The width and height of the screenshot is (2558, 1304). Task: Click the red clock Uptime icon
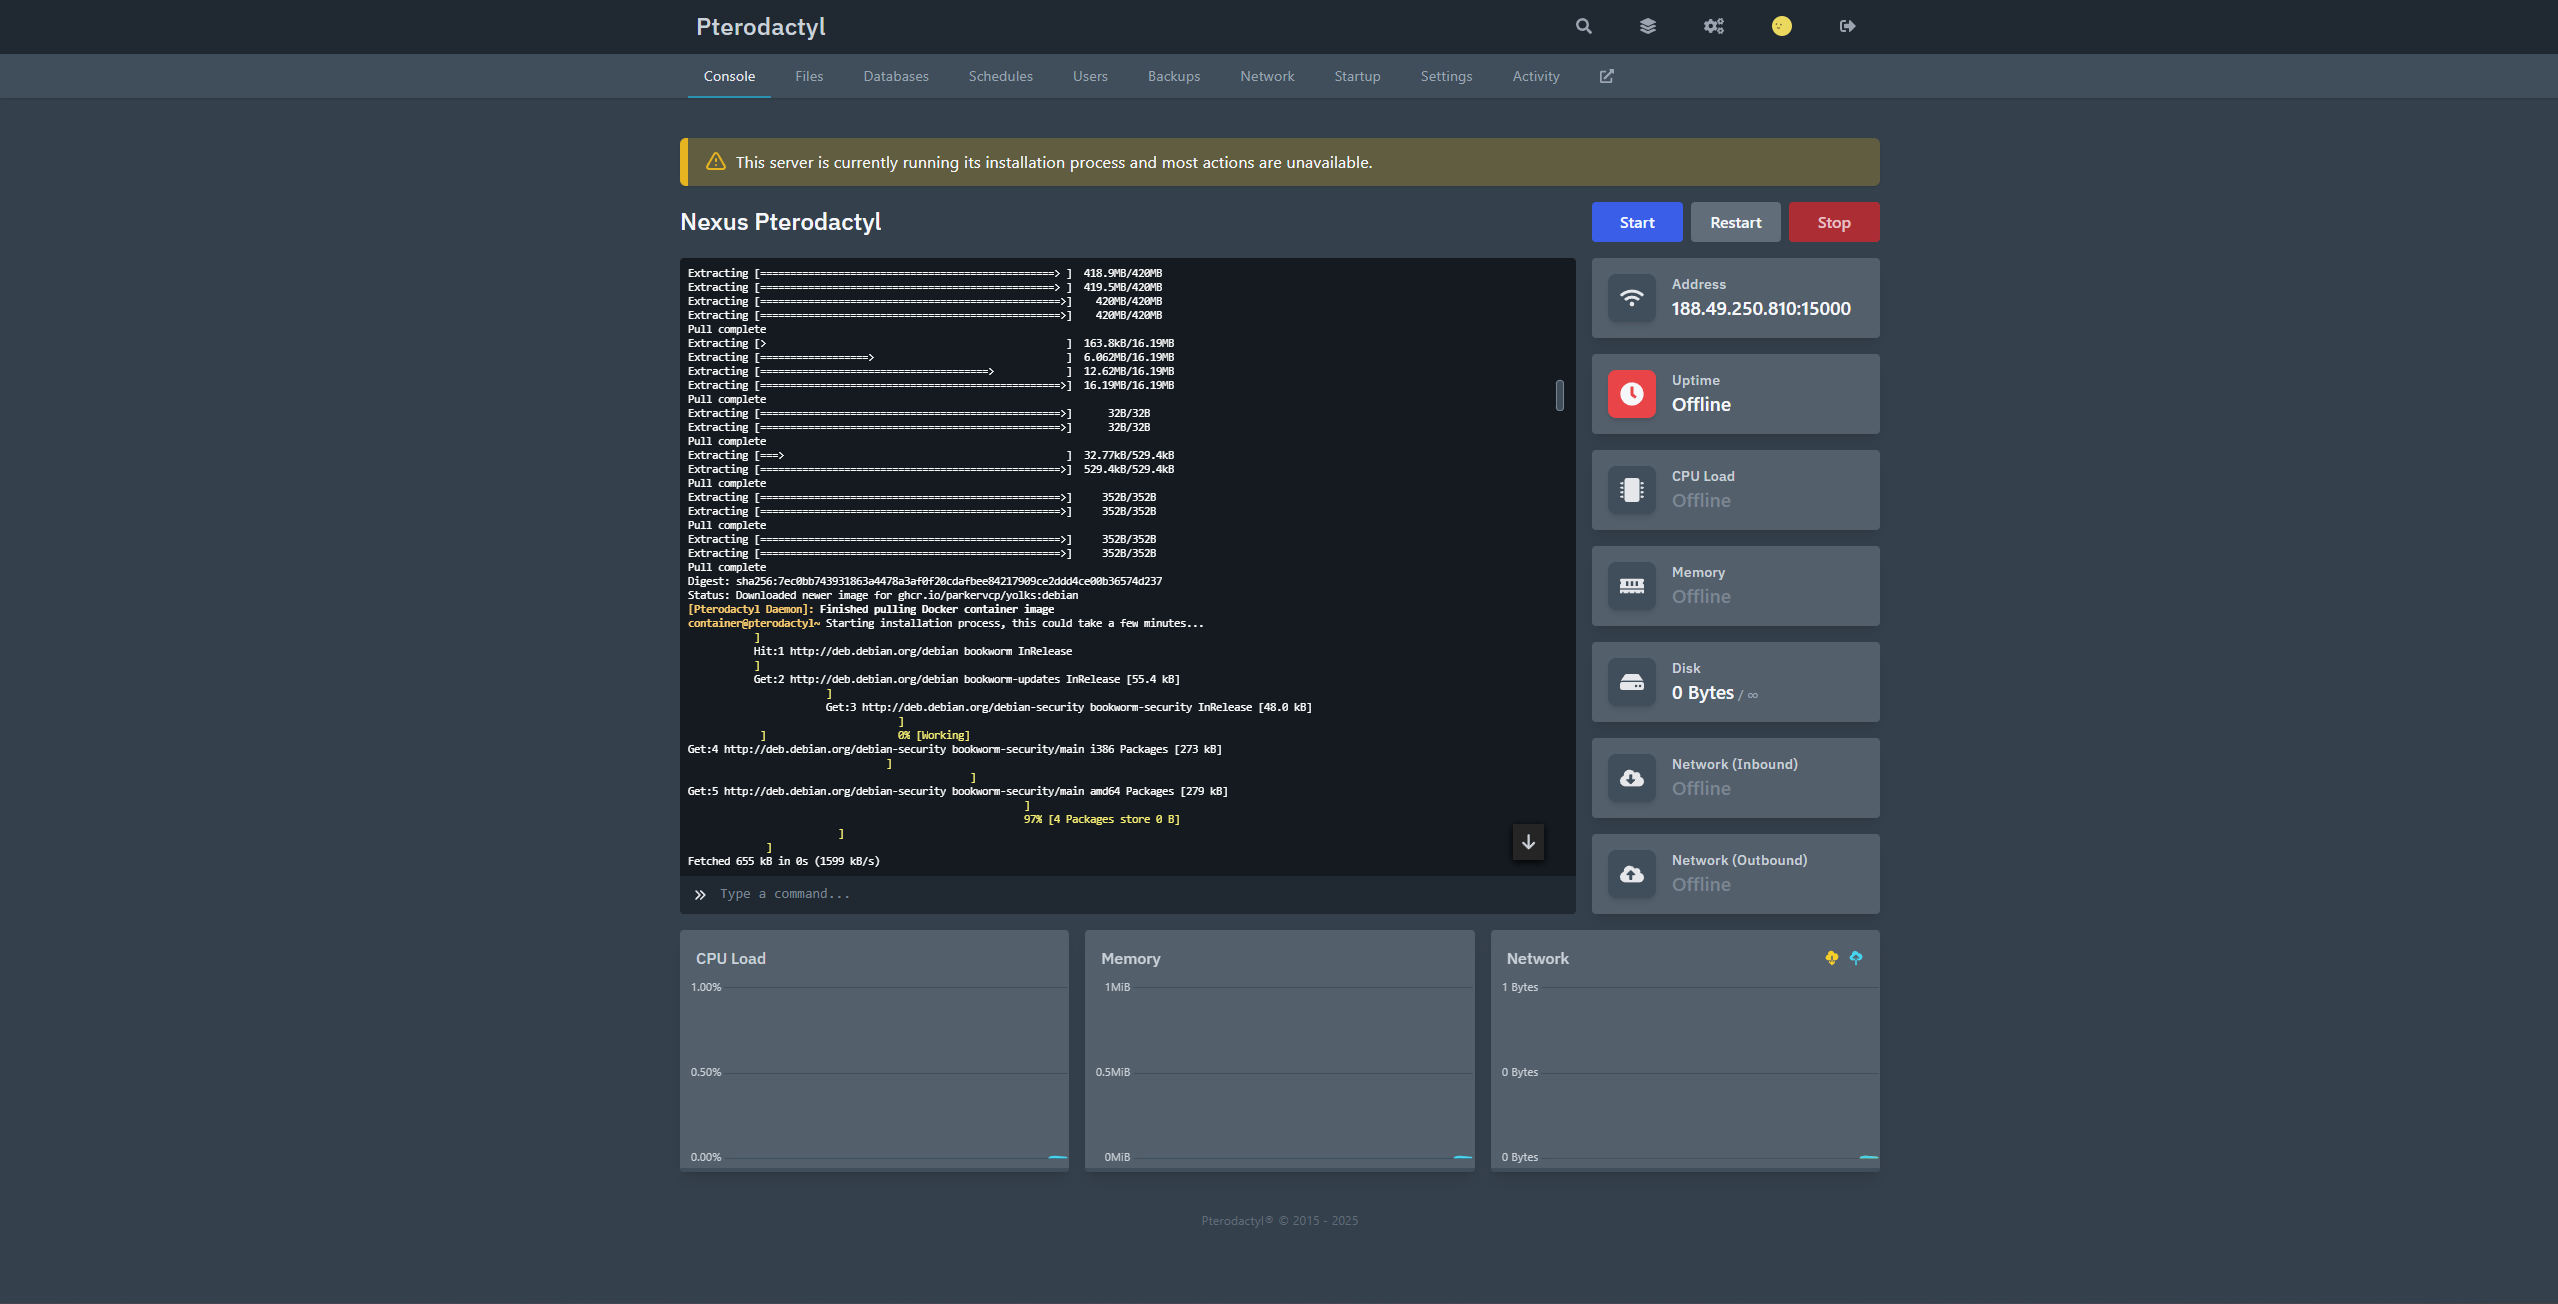pos(1631,394)
